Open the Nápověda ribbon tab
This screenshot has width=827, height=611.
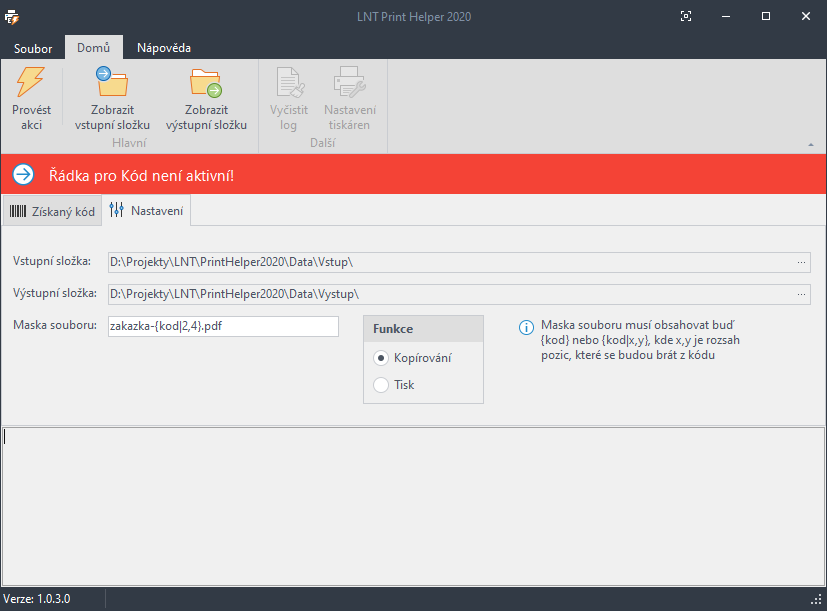click(x=164, y=48)
